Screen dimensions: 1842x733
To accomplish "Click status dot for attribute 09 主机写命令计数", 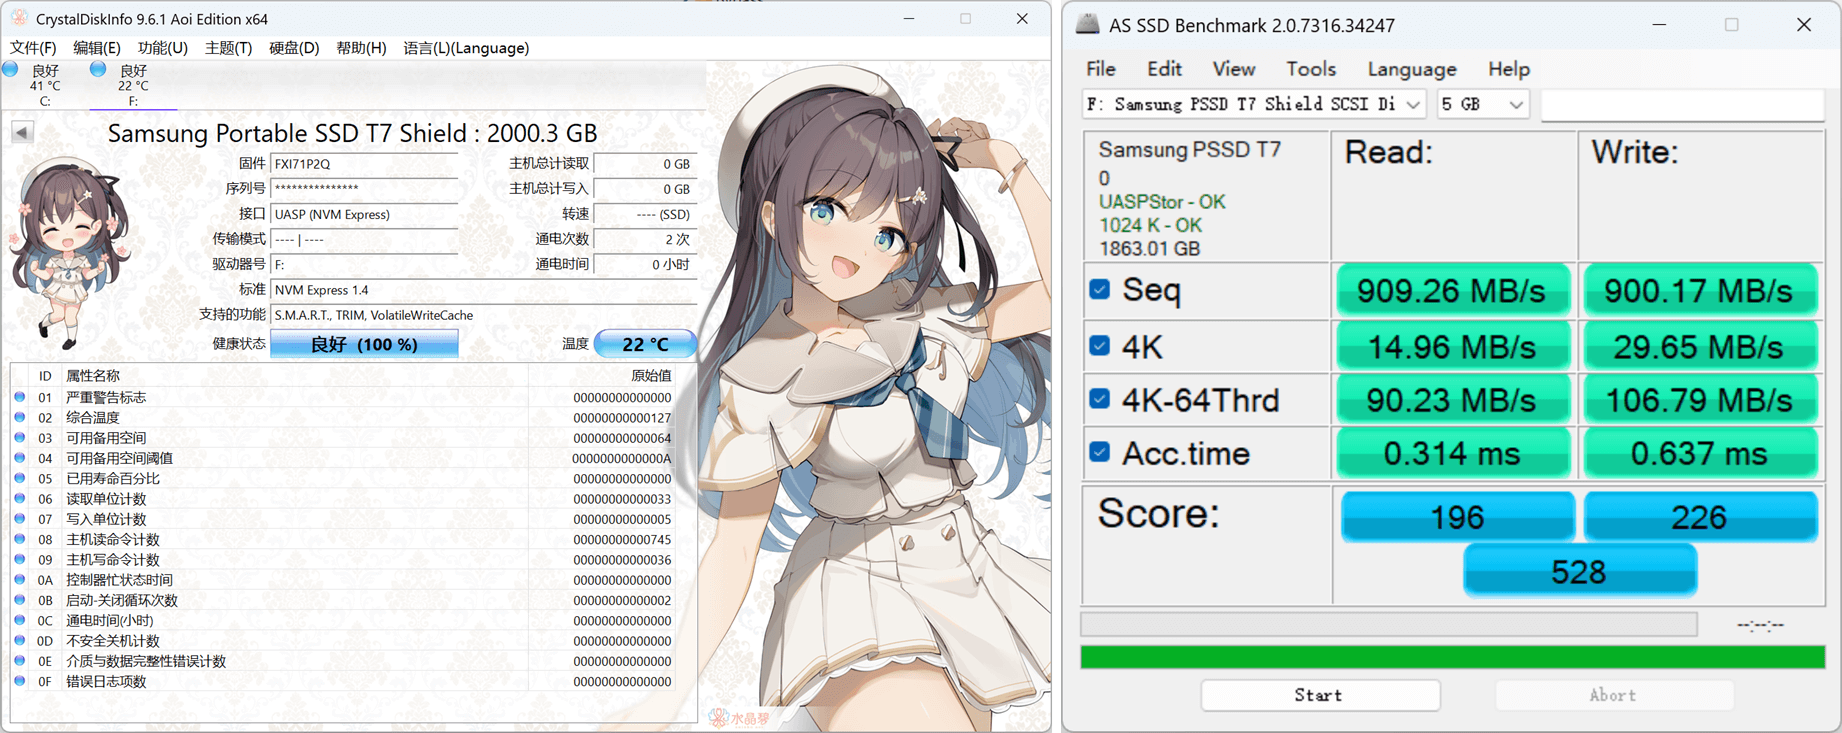I will pyautogui.click(x=20, y=559).
